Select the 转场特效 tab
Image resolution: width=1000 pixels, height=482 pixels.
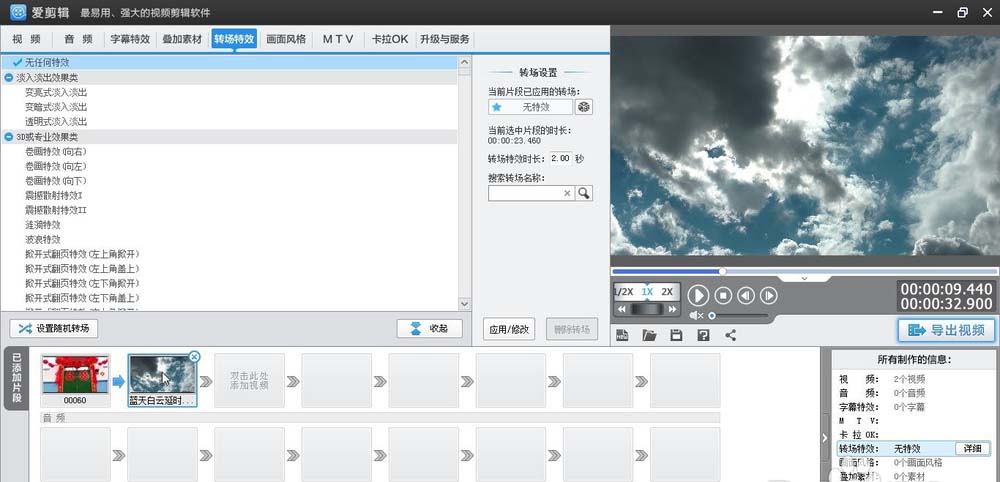pyautogui.click(x=234, y=40)
